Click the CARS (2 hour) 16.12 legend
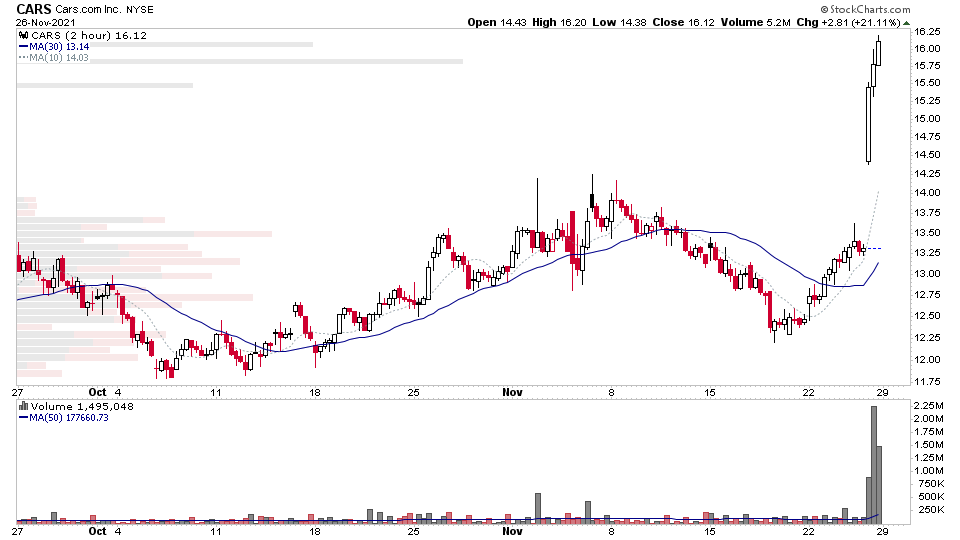960x540 pixels. (x=89, y=36)
